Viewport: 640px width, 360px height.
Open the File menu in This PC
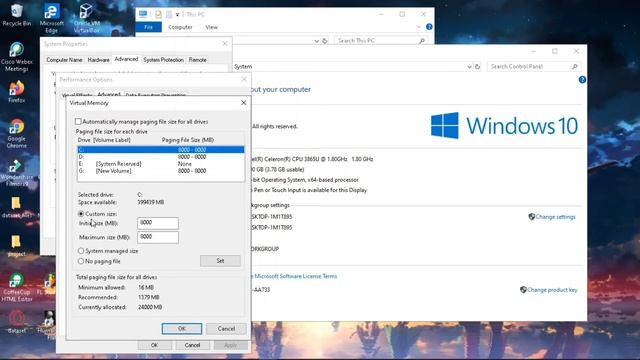point(148,27)
